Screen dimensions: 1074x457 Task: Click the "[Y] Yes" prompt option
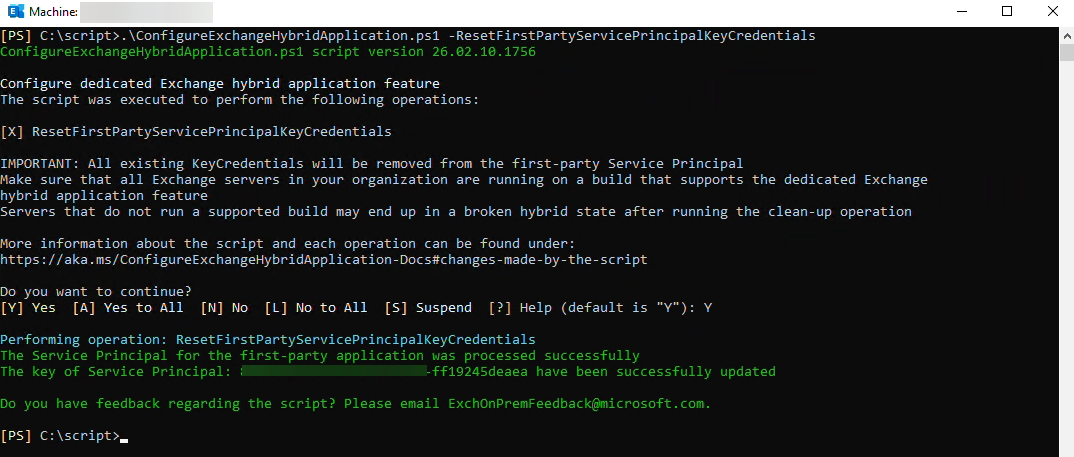pos(28,308)
